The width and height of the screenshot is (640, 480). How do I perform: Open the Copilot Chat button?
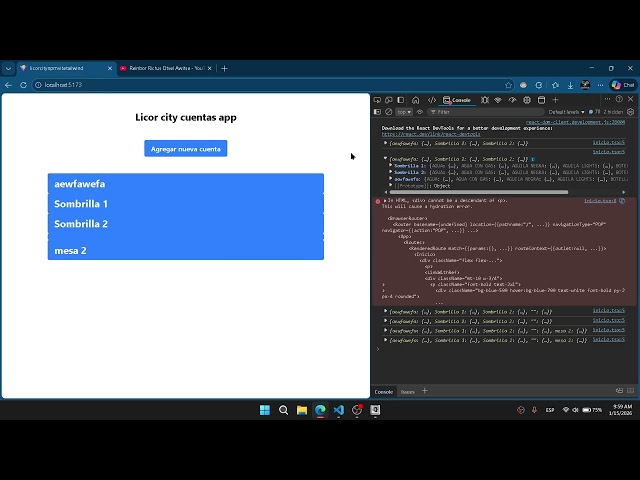coord(623,85)
